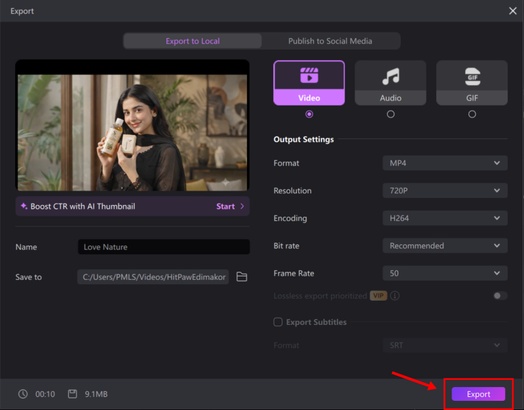Click the Bit rate label
The height and width of the screenshot is (410, 524).
click(286, 246)
